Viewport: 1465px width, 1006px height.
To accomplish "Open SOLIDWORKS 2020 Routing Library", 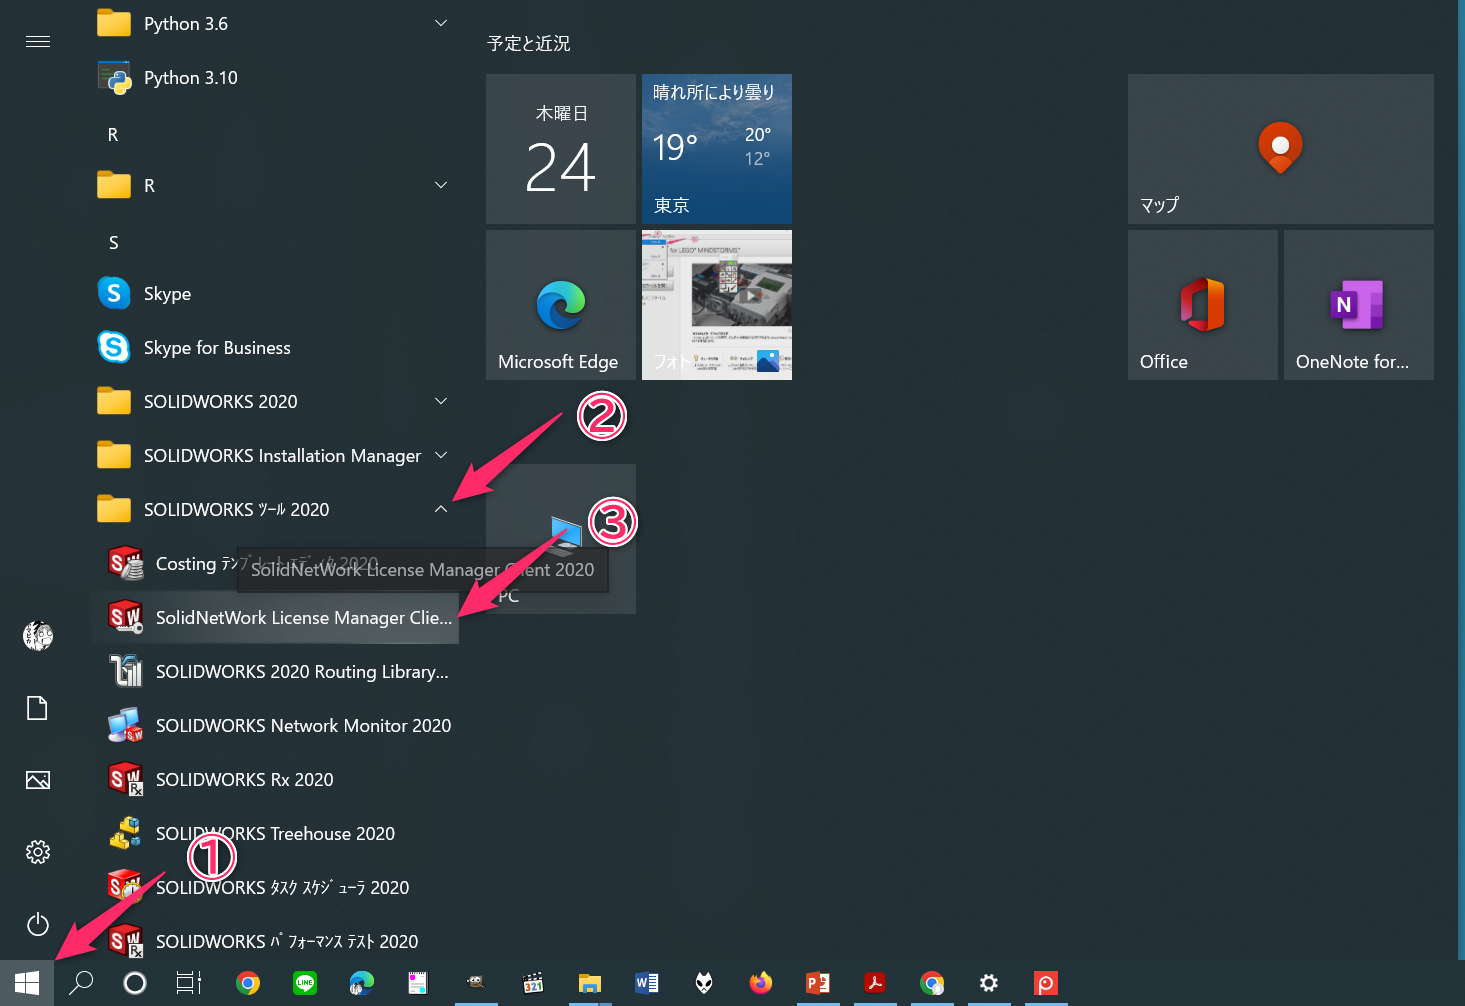I will tap(275, 671).
